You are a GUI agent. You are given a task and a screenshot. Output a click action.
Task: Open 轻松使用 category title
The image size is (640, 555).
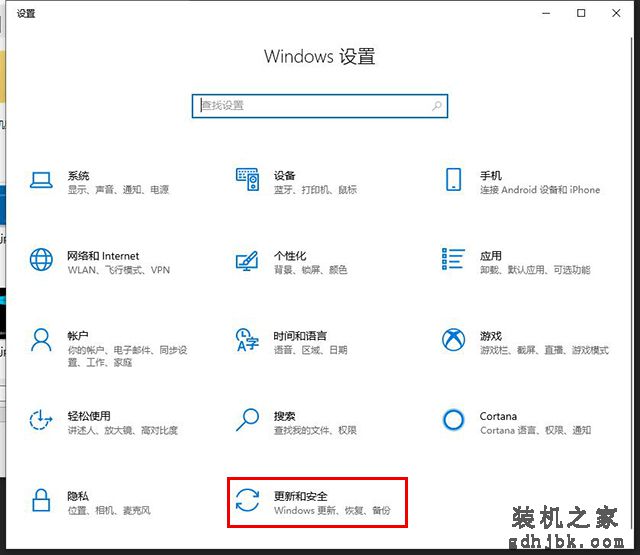tap(89, 416)
